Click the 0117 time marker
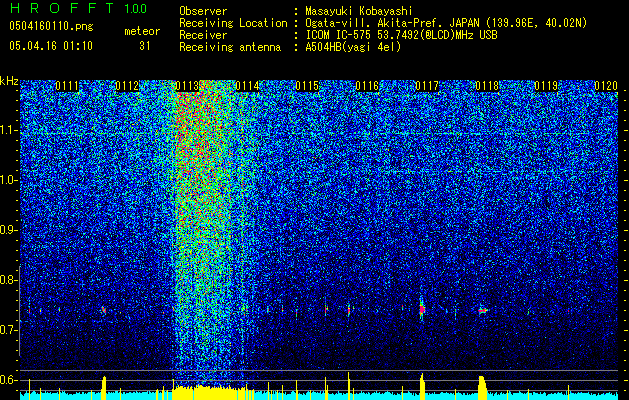Screen dimensions: 629x400 427,86
